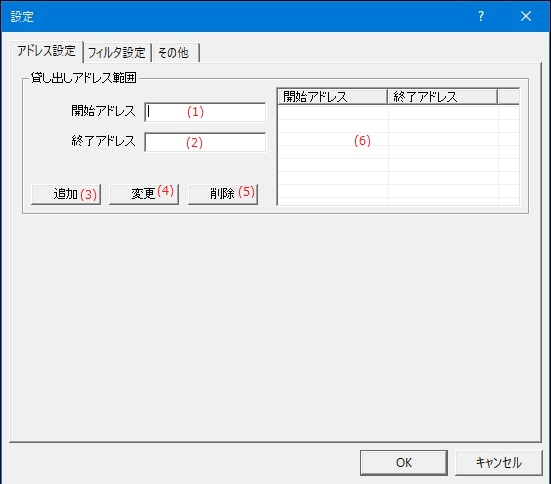The width and height of the screenshot is (551, 484).
Task: Select the アドレス設定 tab
Action: 46,51
